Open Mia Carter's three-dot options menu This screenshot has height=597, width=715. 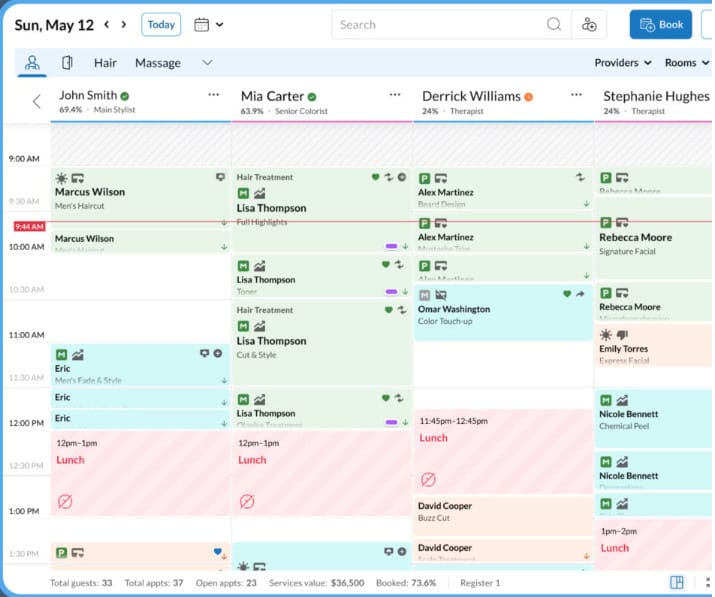pos(394,95)
